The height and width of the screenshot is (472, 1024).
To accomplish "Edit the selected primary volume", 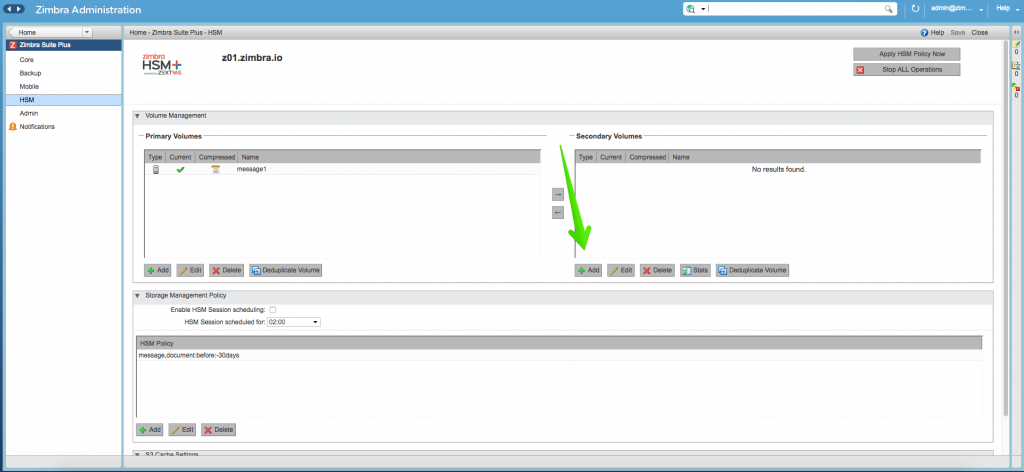I will 191,270.
